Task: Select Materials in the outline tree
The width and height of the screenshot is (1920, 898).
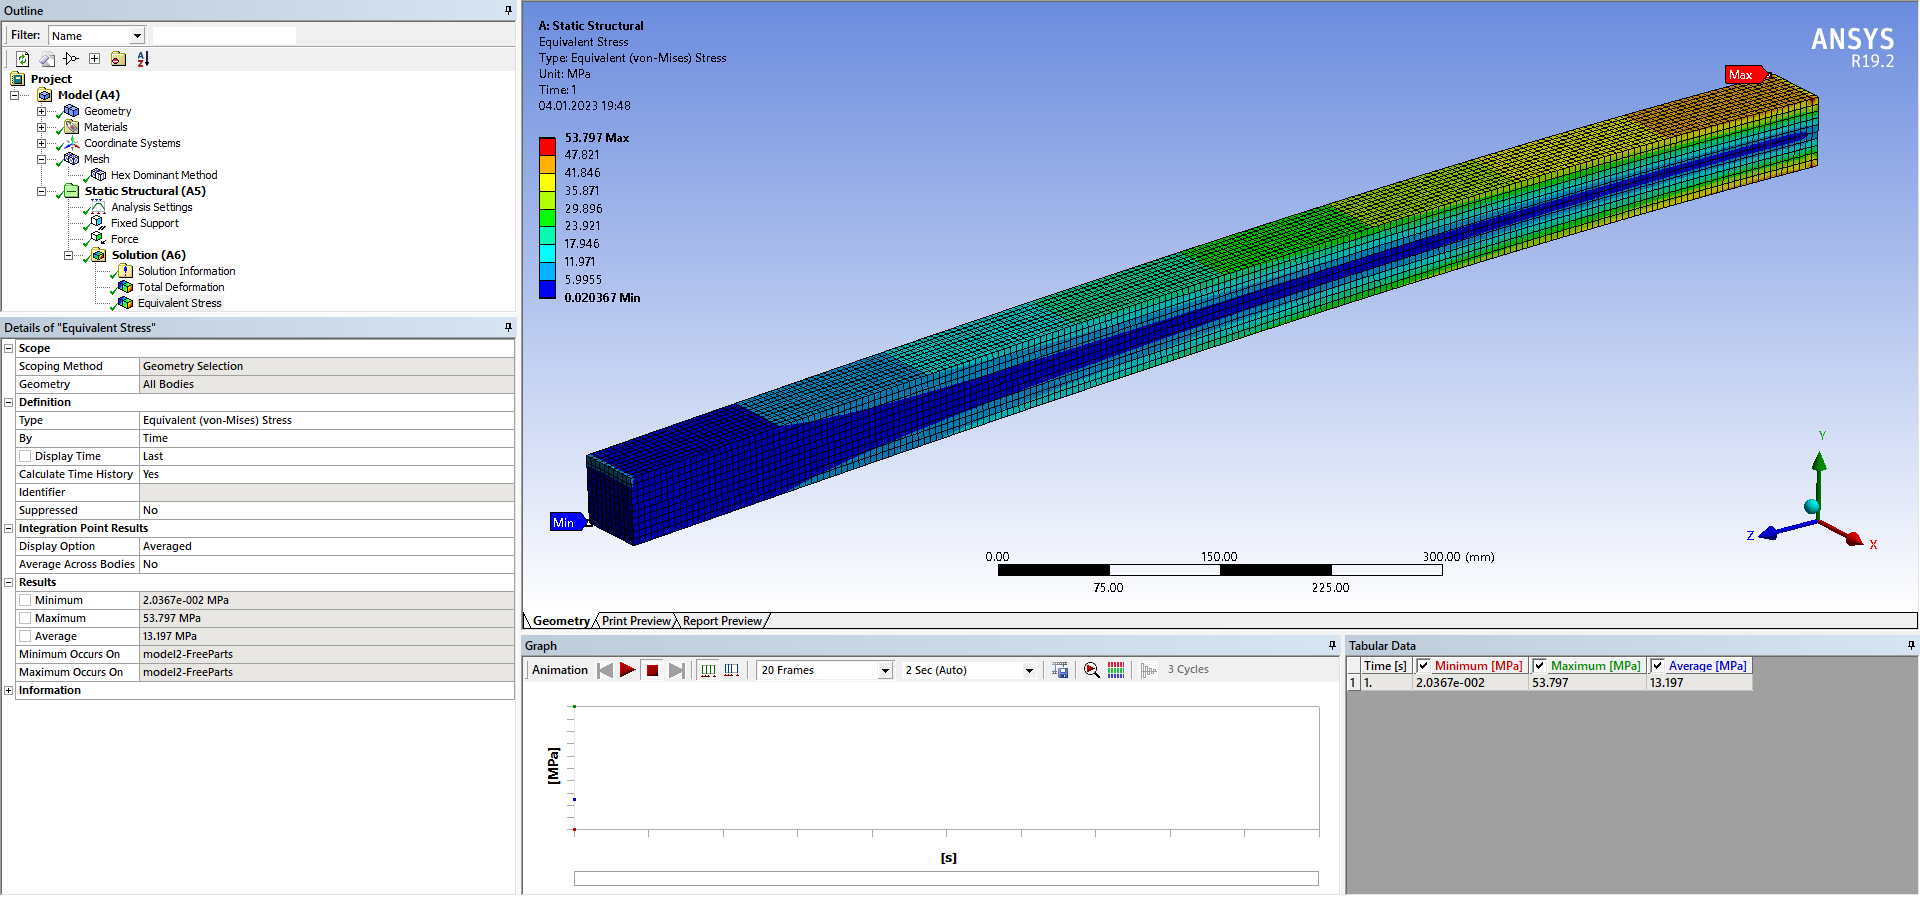Action: tap(105, 127)
